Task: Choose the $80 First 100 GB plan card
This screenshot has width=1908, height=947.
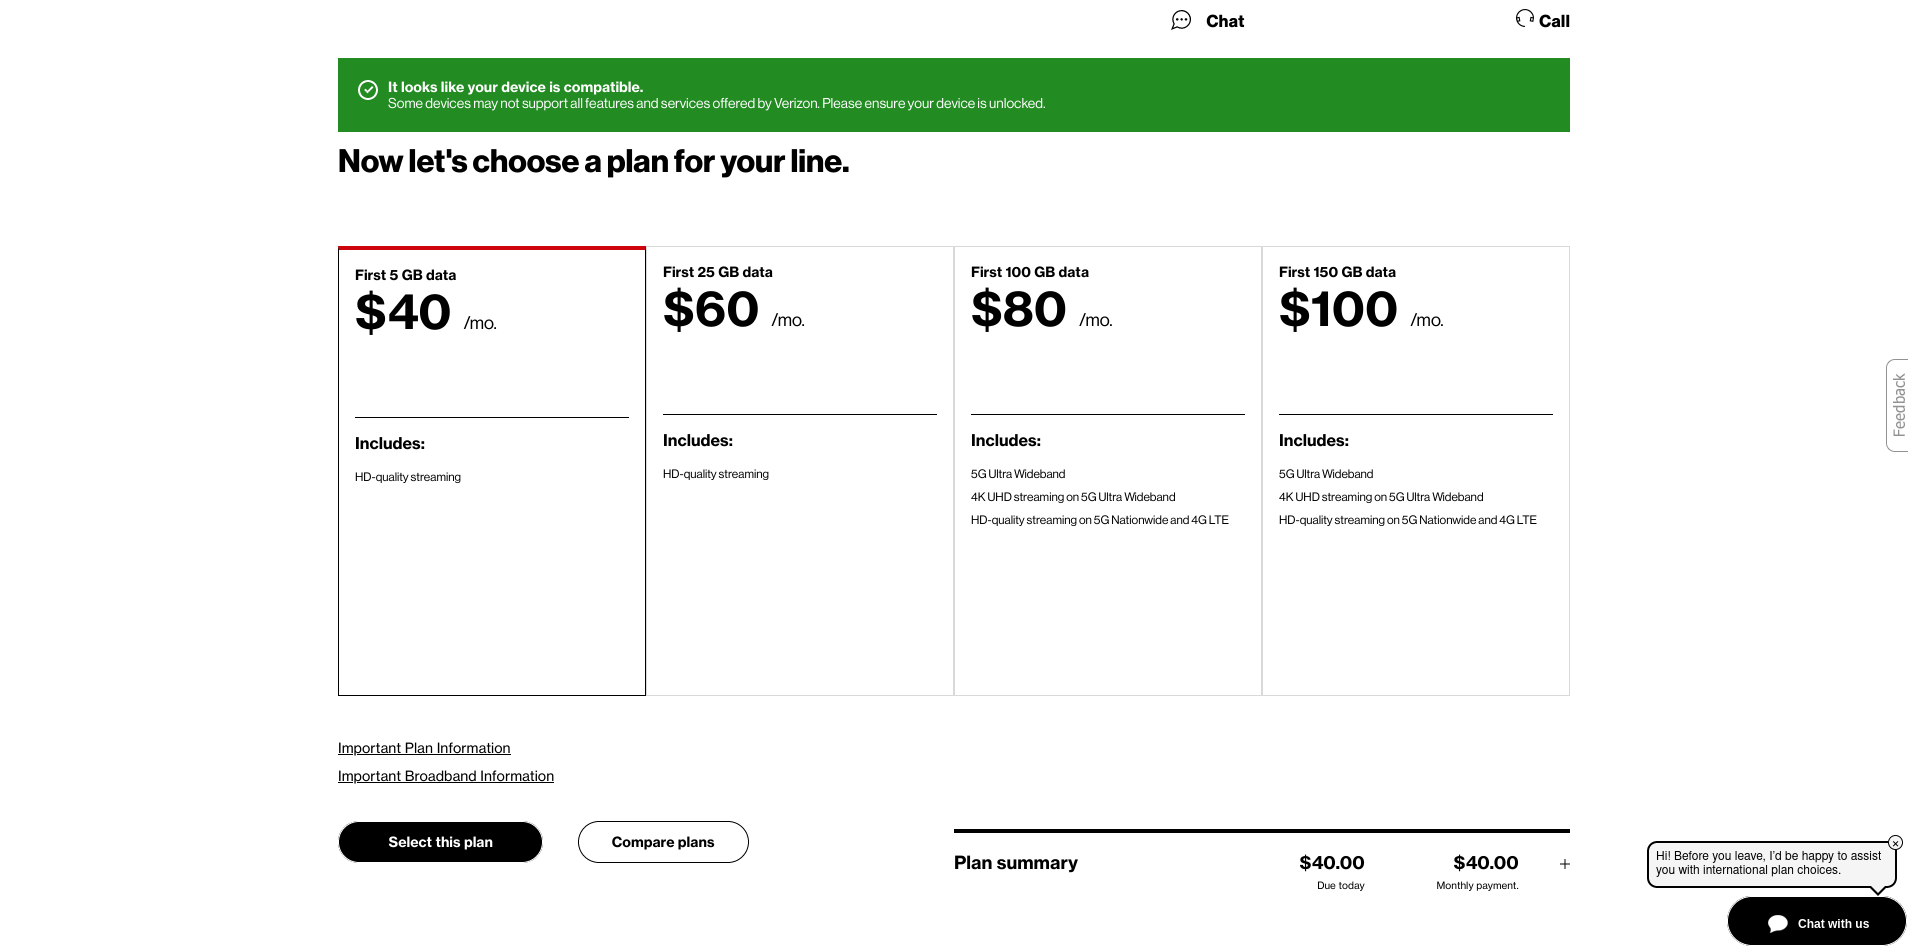Action: [x=1108, y=471]
